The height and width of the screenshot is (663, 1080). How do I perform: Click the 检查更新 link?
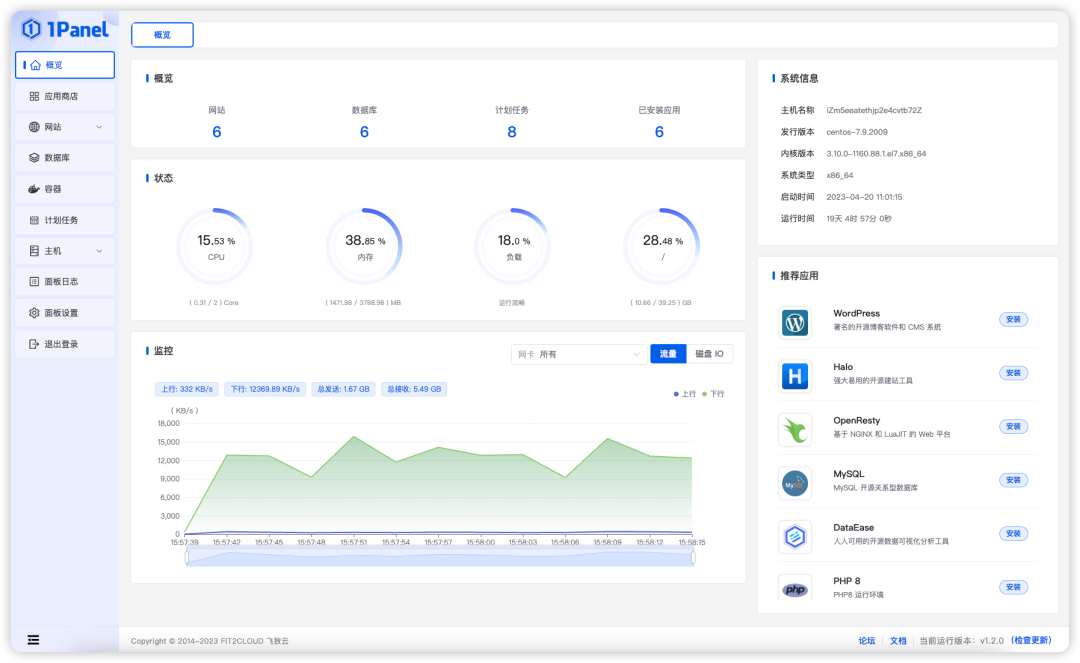click(1031, 640)
